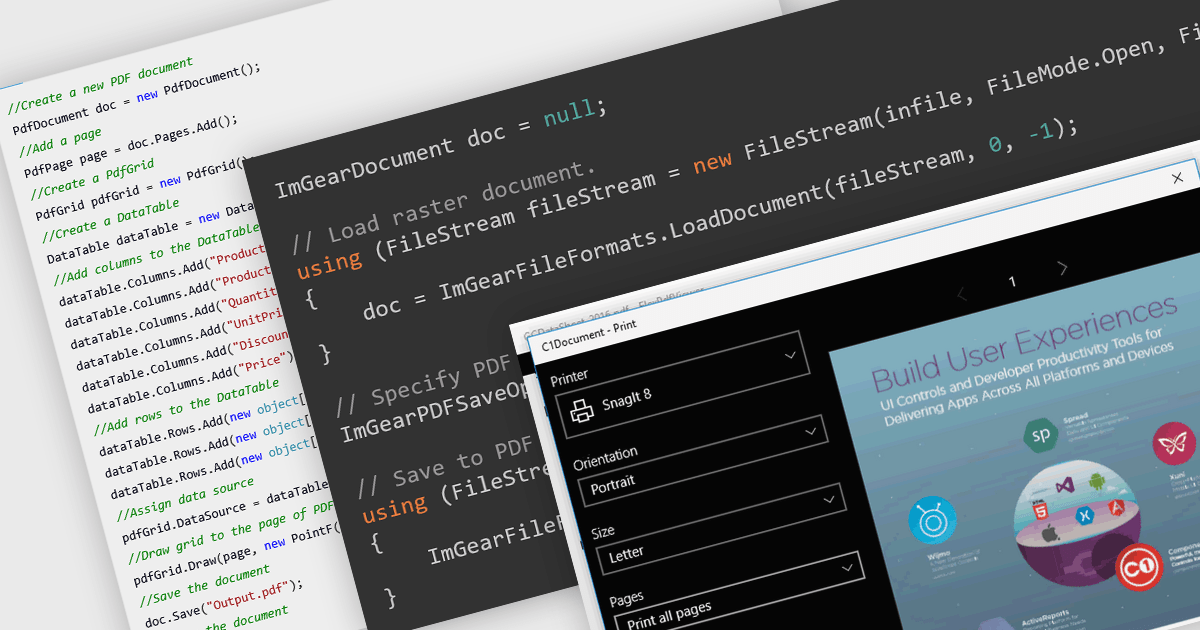Click the line 'PdfDocument doc = new PdfDocument();'
This screenshot has height=630, width=1200.
(x=137, y=100)
